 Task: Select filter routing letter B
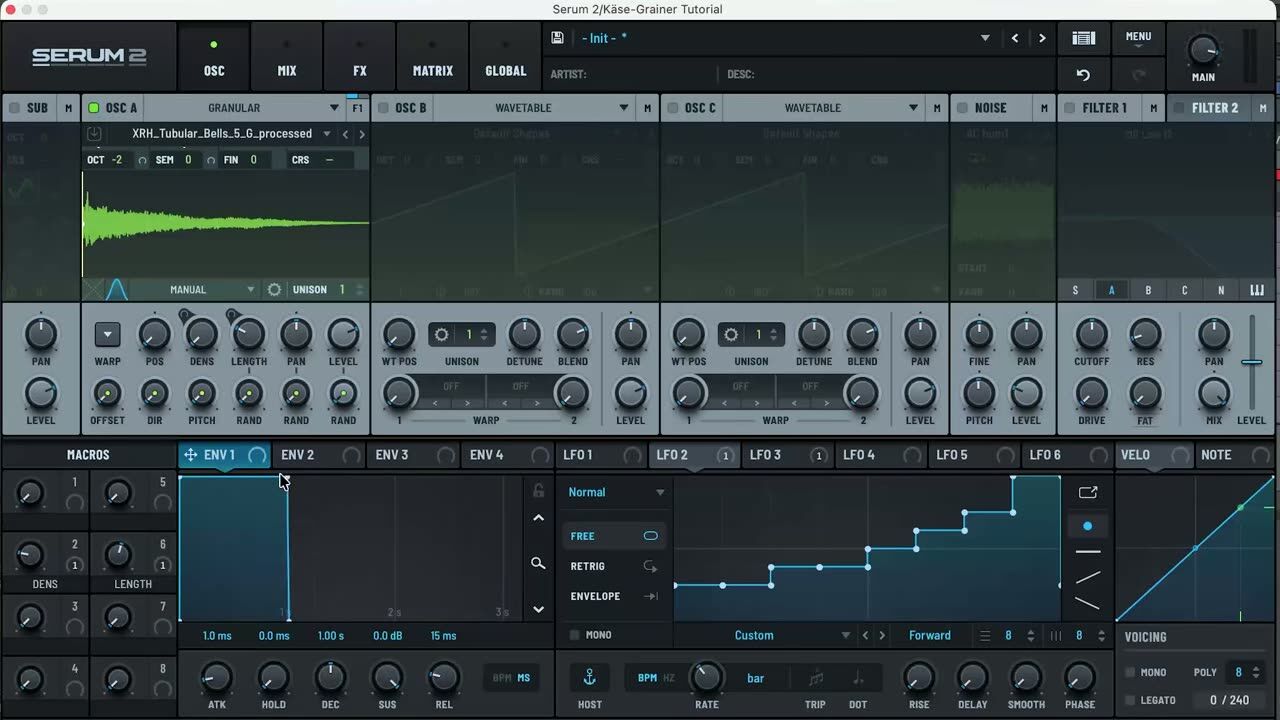tap(1148, 290)
